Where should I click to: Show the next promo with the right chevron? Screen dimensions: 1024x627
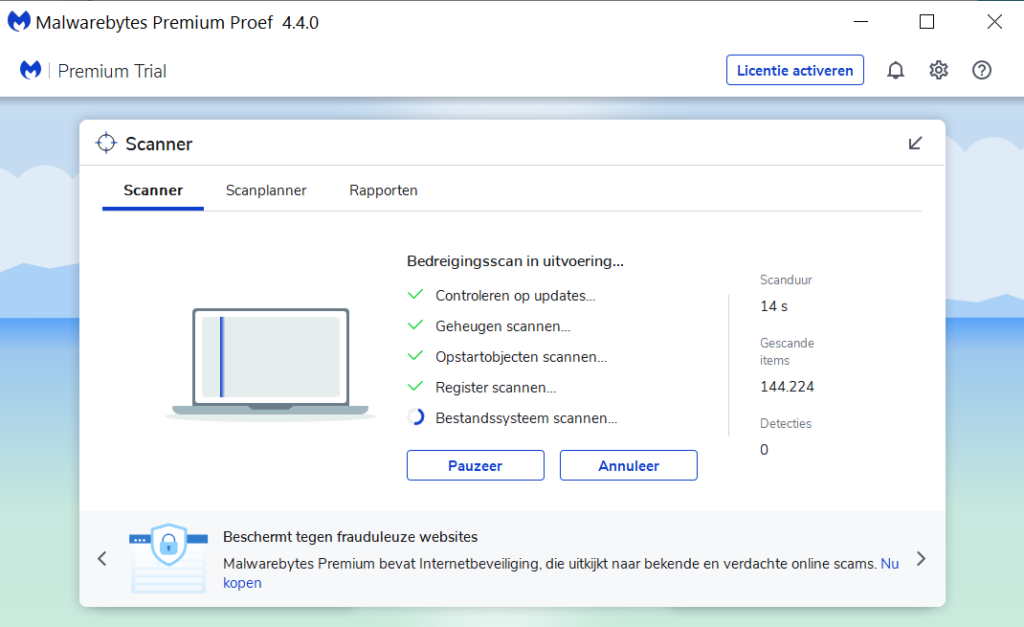click(x=921, y=558)
